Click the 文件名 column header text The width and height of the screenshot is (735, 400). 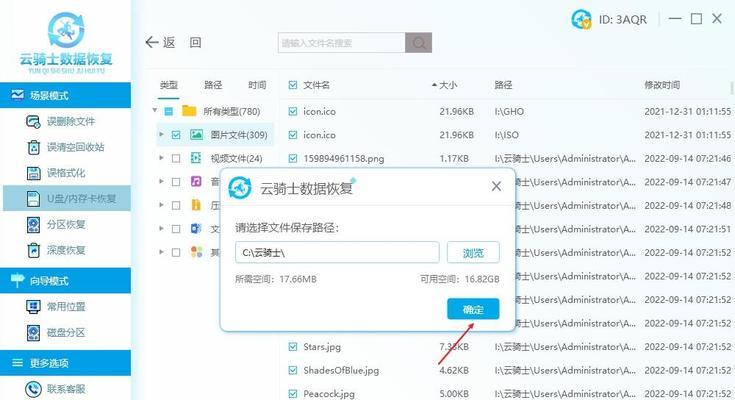pyautogui.click(x=316, y=85)
